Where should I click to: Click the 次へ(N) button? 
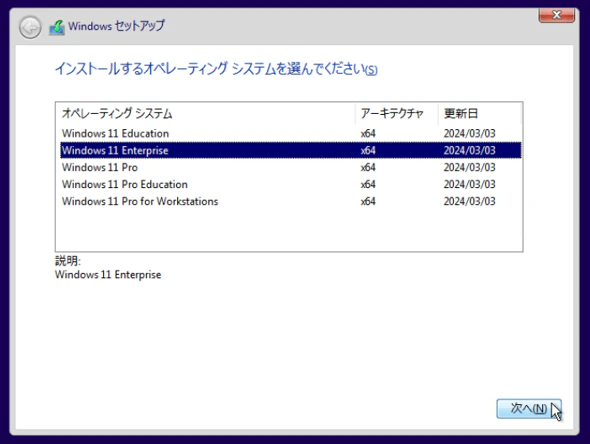click(x=529, y=409)
